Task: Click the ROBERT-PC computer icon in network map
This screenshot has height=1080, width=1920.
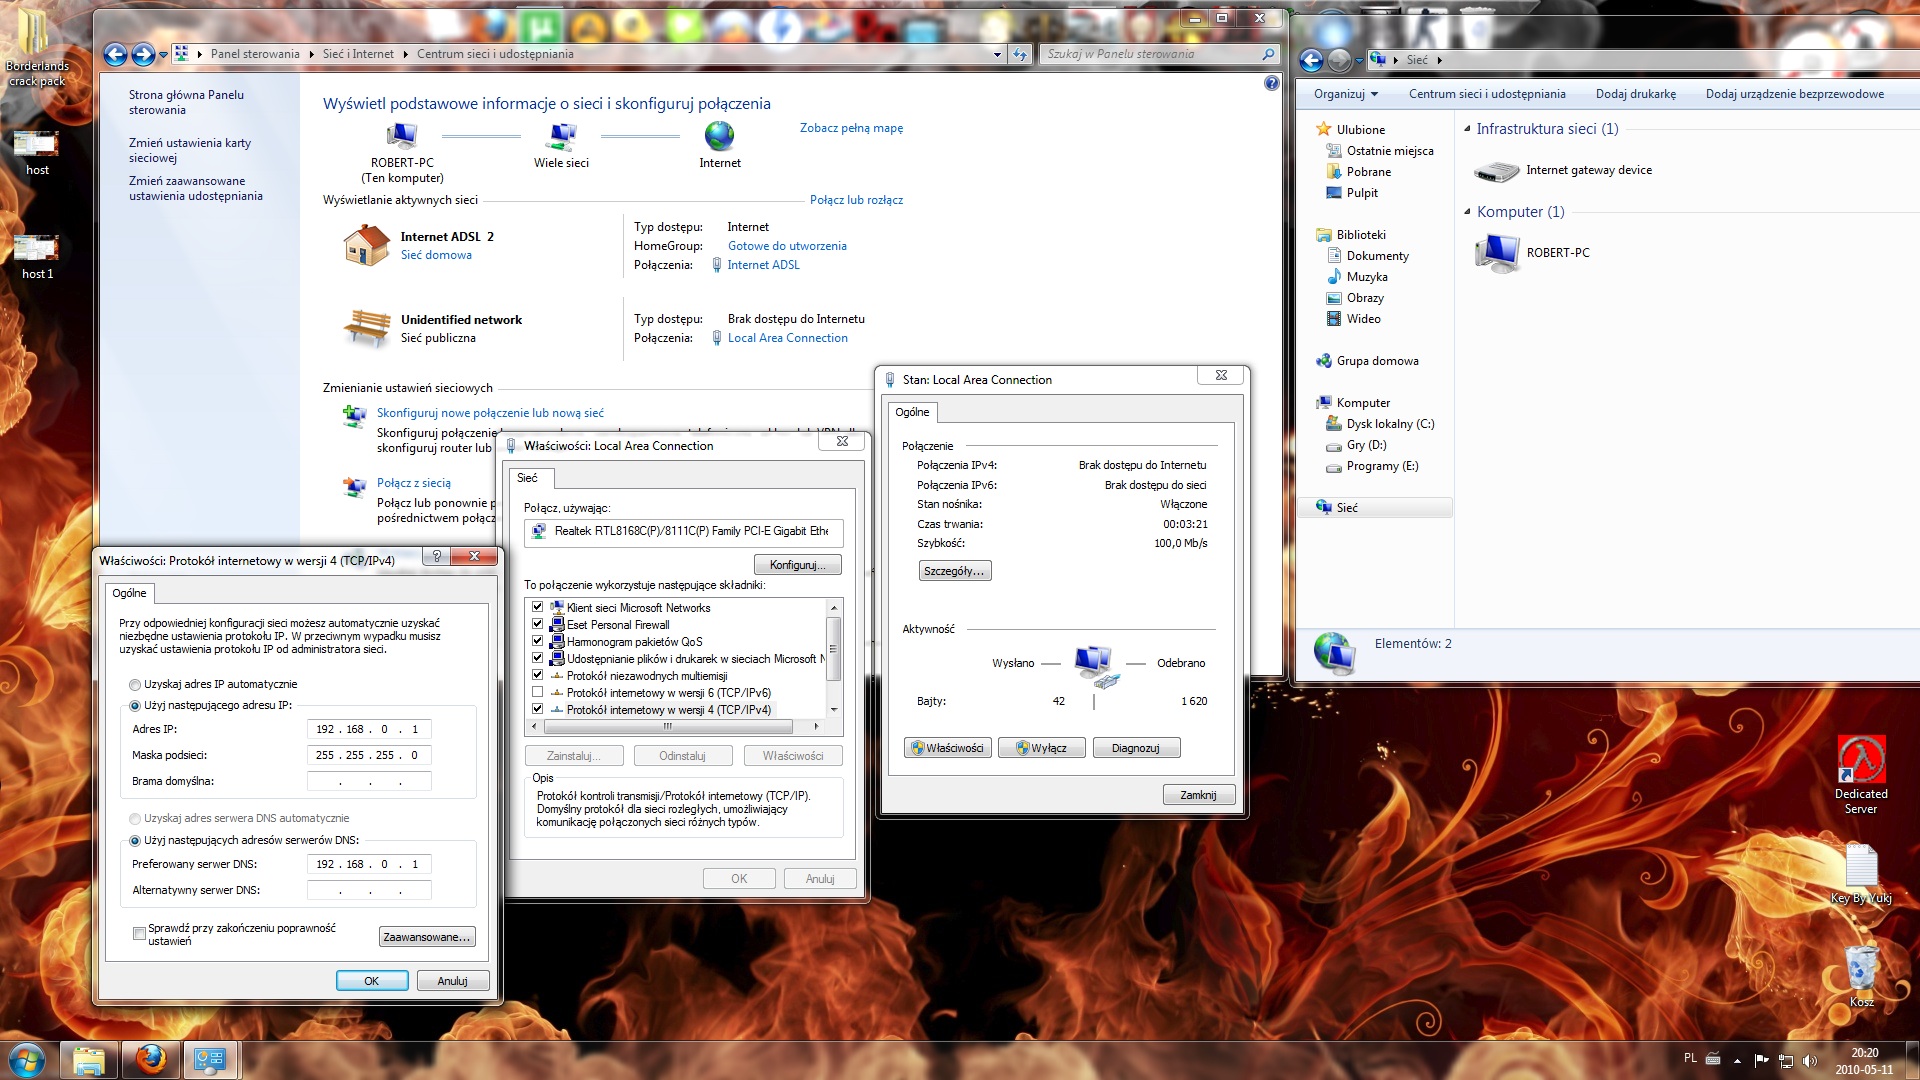Action: click(x=402, y=136)
